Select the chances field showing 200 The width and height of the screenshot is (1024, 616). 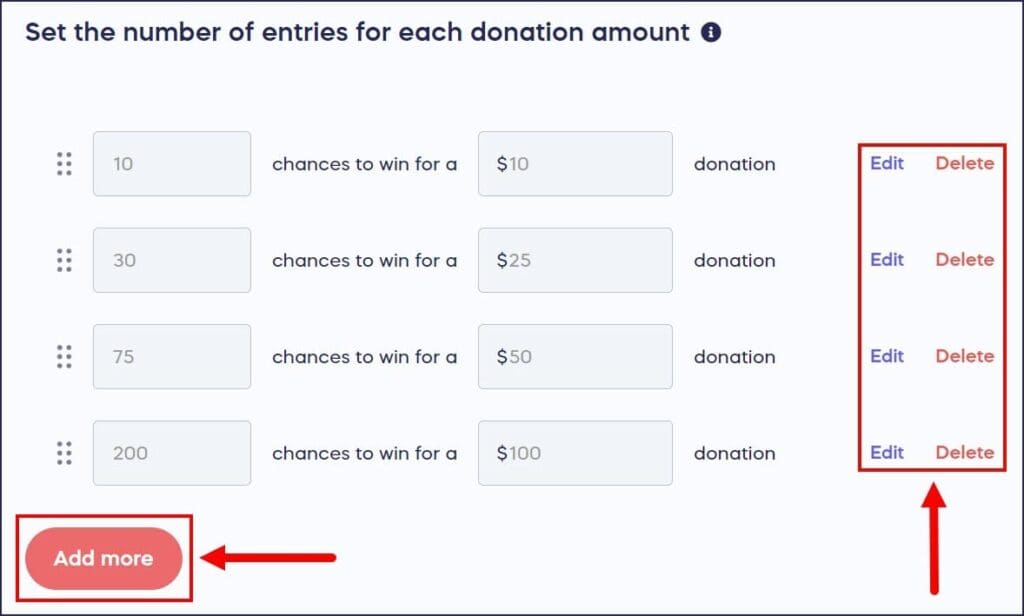172,453
